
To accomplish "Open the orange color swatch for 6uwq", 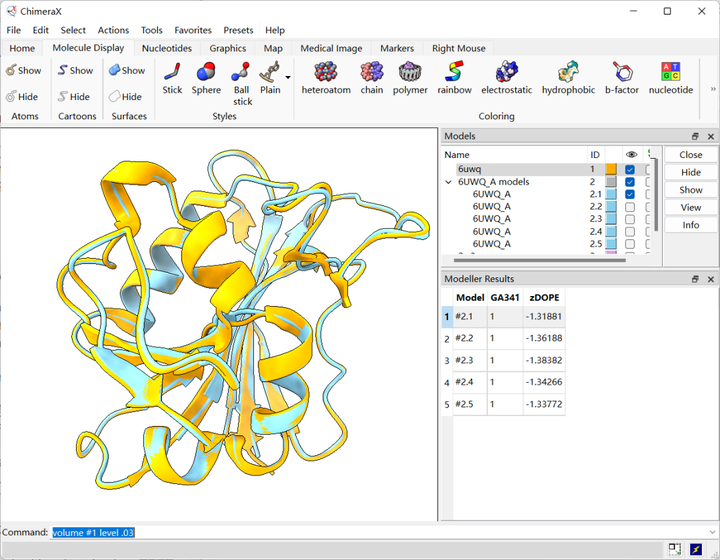I will 611,170.
